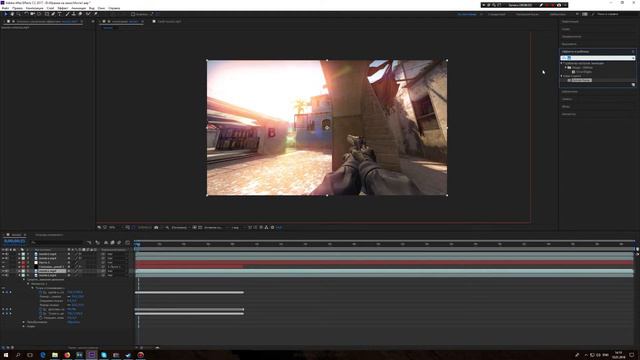The height and width of the screenshot is (360, 640).
Task: Open the Окно menu
Action: point(101,8)
